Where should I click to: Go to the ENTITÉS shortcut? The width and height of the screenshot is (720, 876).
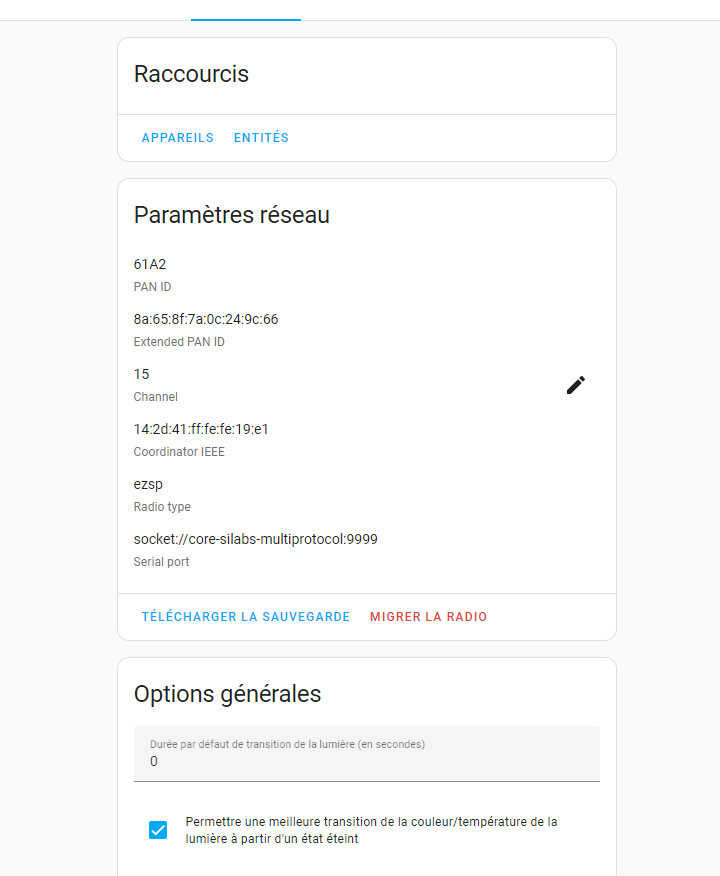tap(261, 138)
